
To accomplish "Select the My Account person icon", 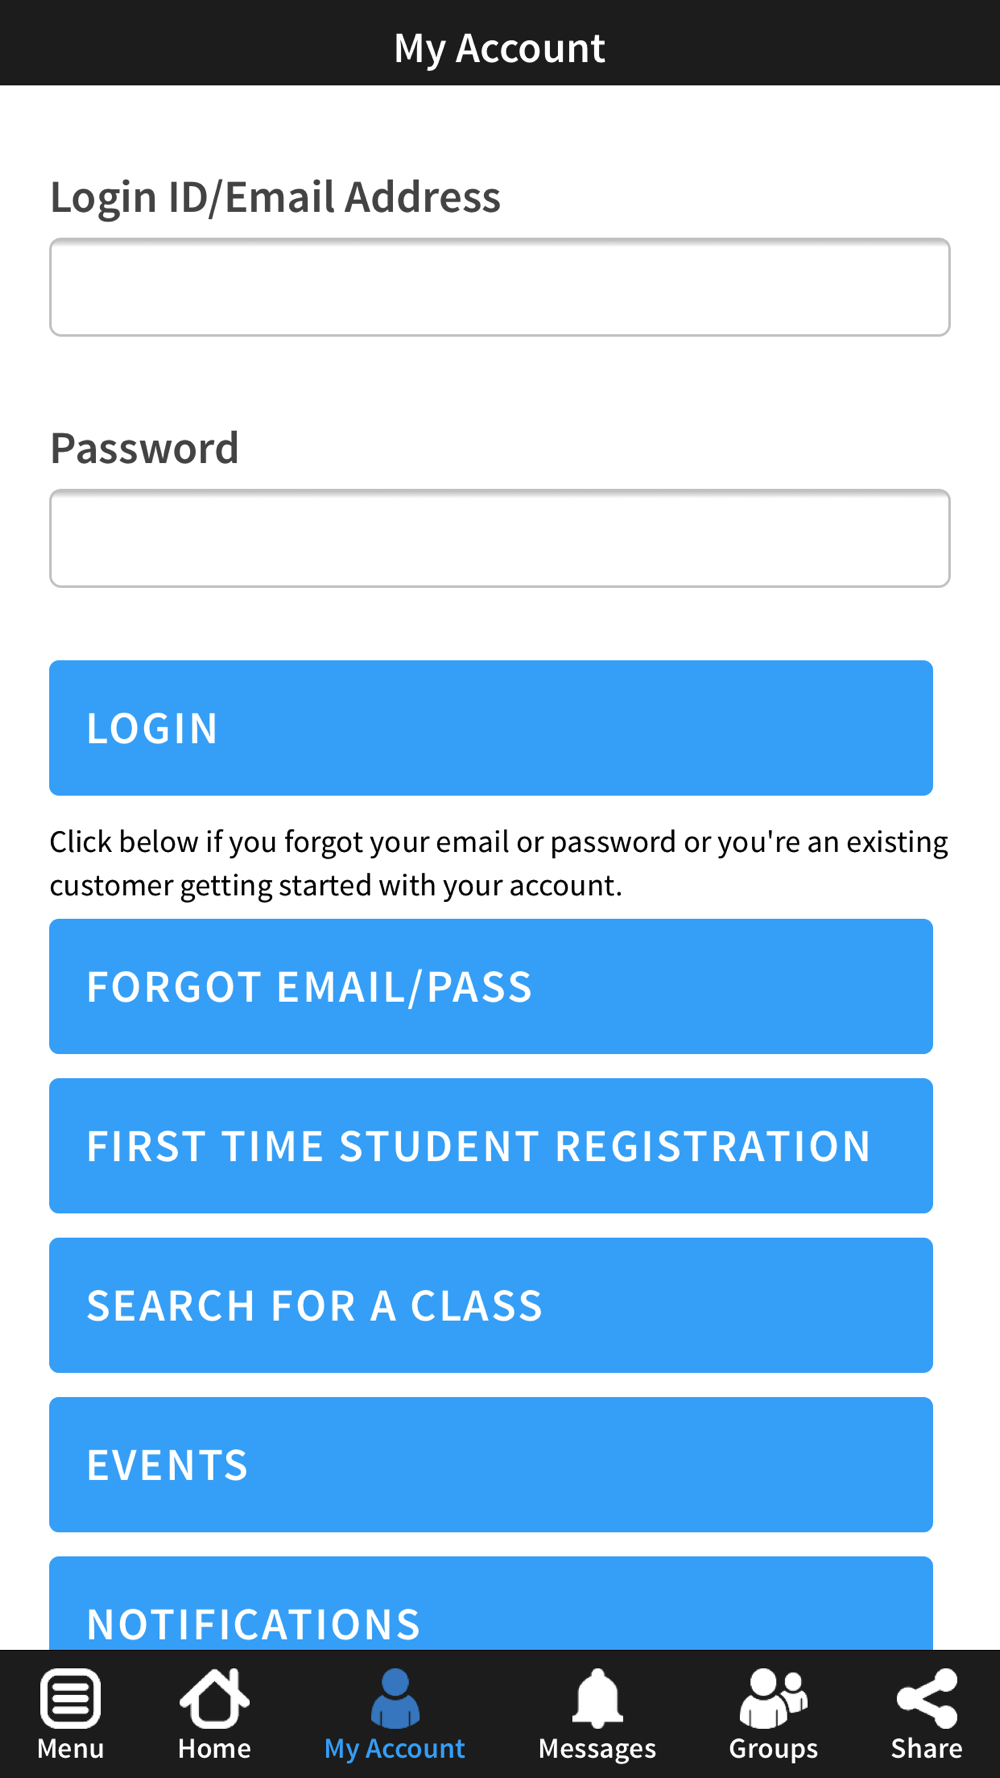I will 395,1698.
